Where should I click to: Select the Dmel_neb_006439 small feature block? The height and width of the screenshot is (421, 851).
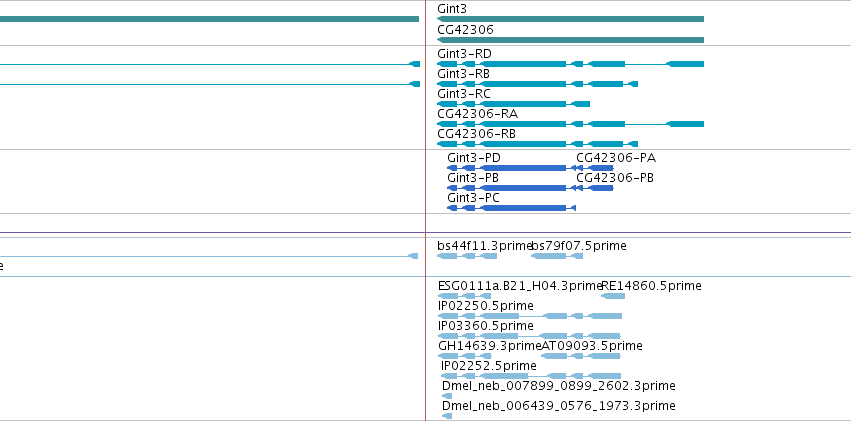[x=447, y=417]
